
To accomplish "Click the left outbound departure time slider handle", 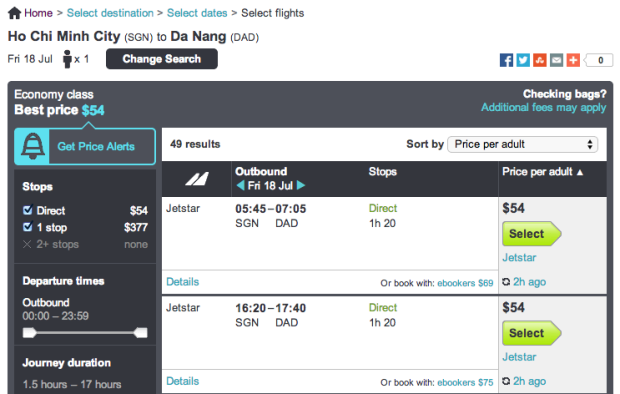I will point(29,333).
